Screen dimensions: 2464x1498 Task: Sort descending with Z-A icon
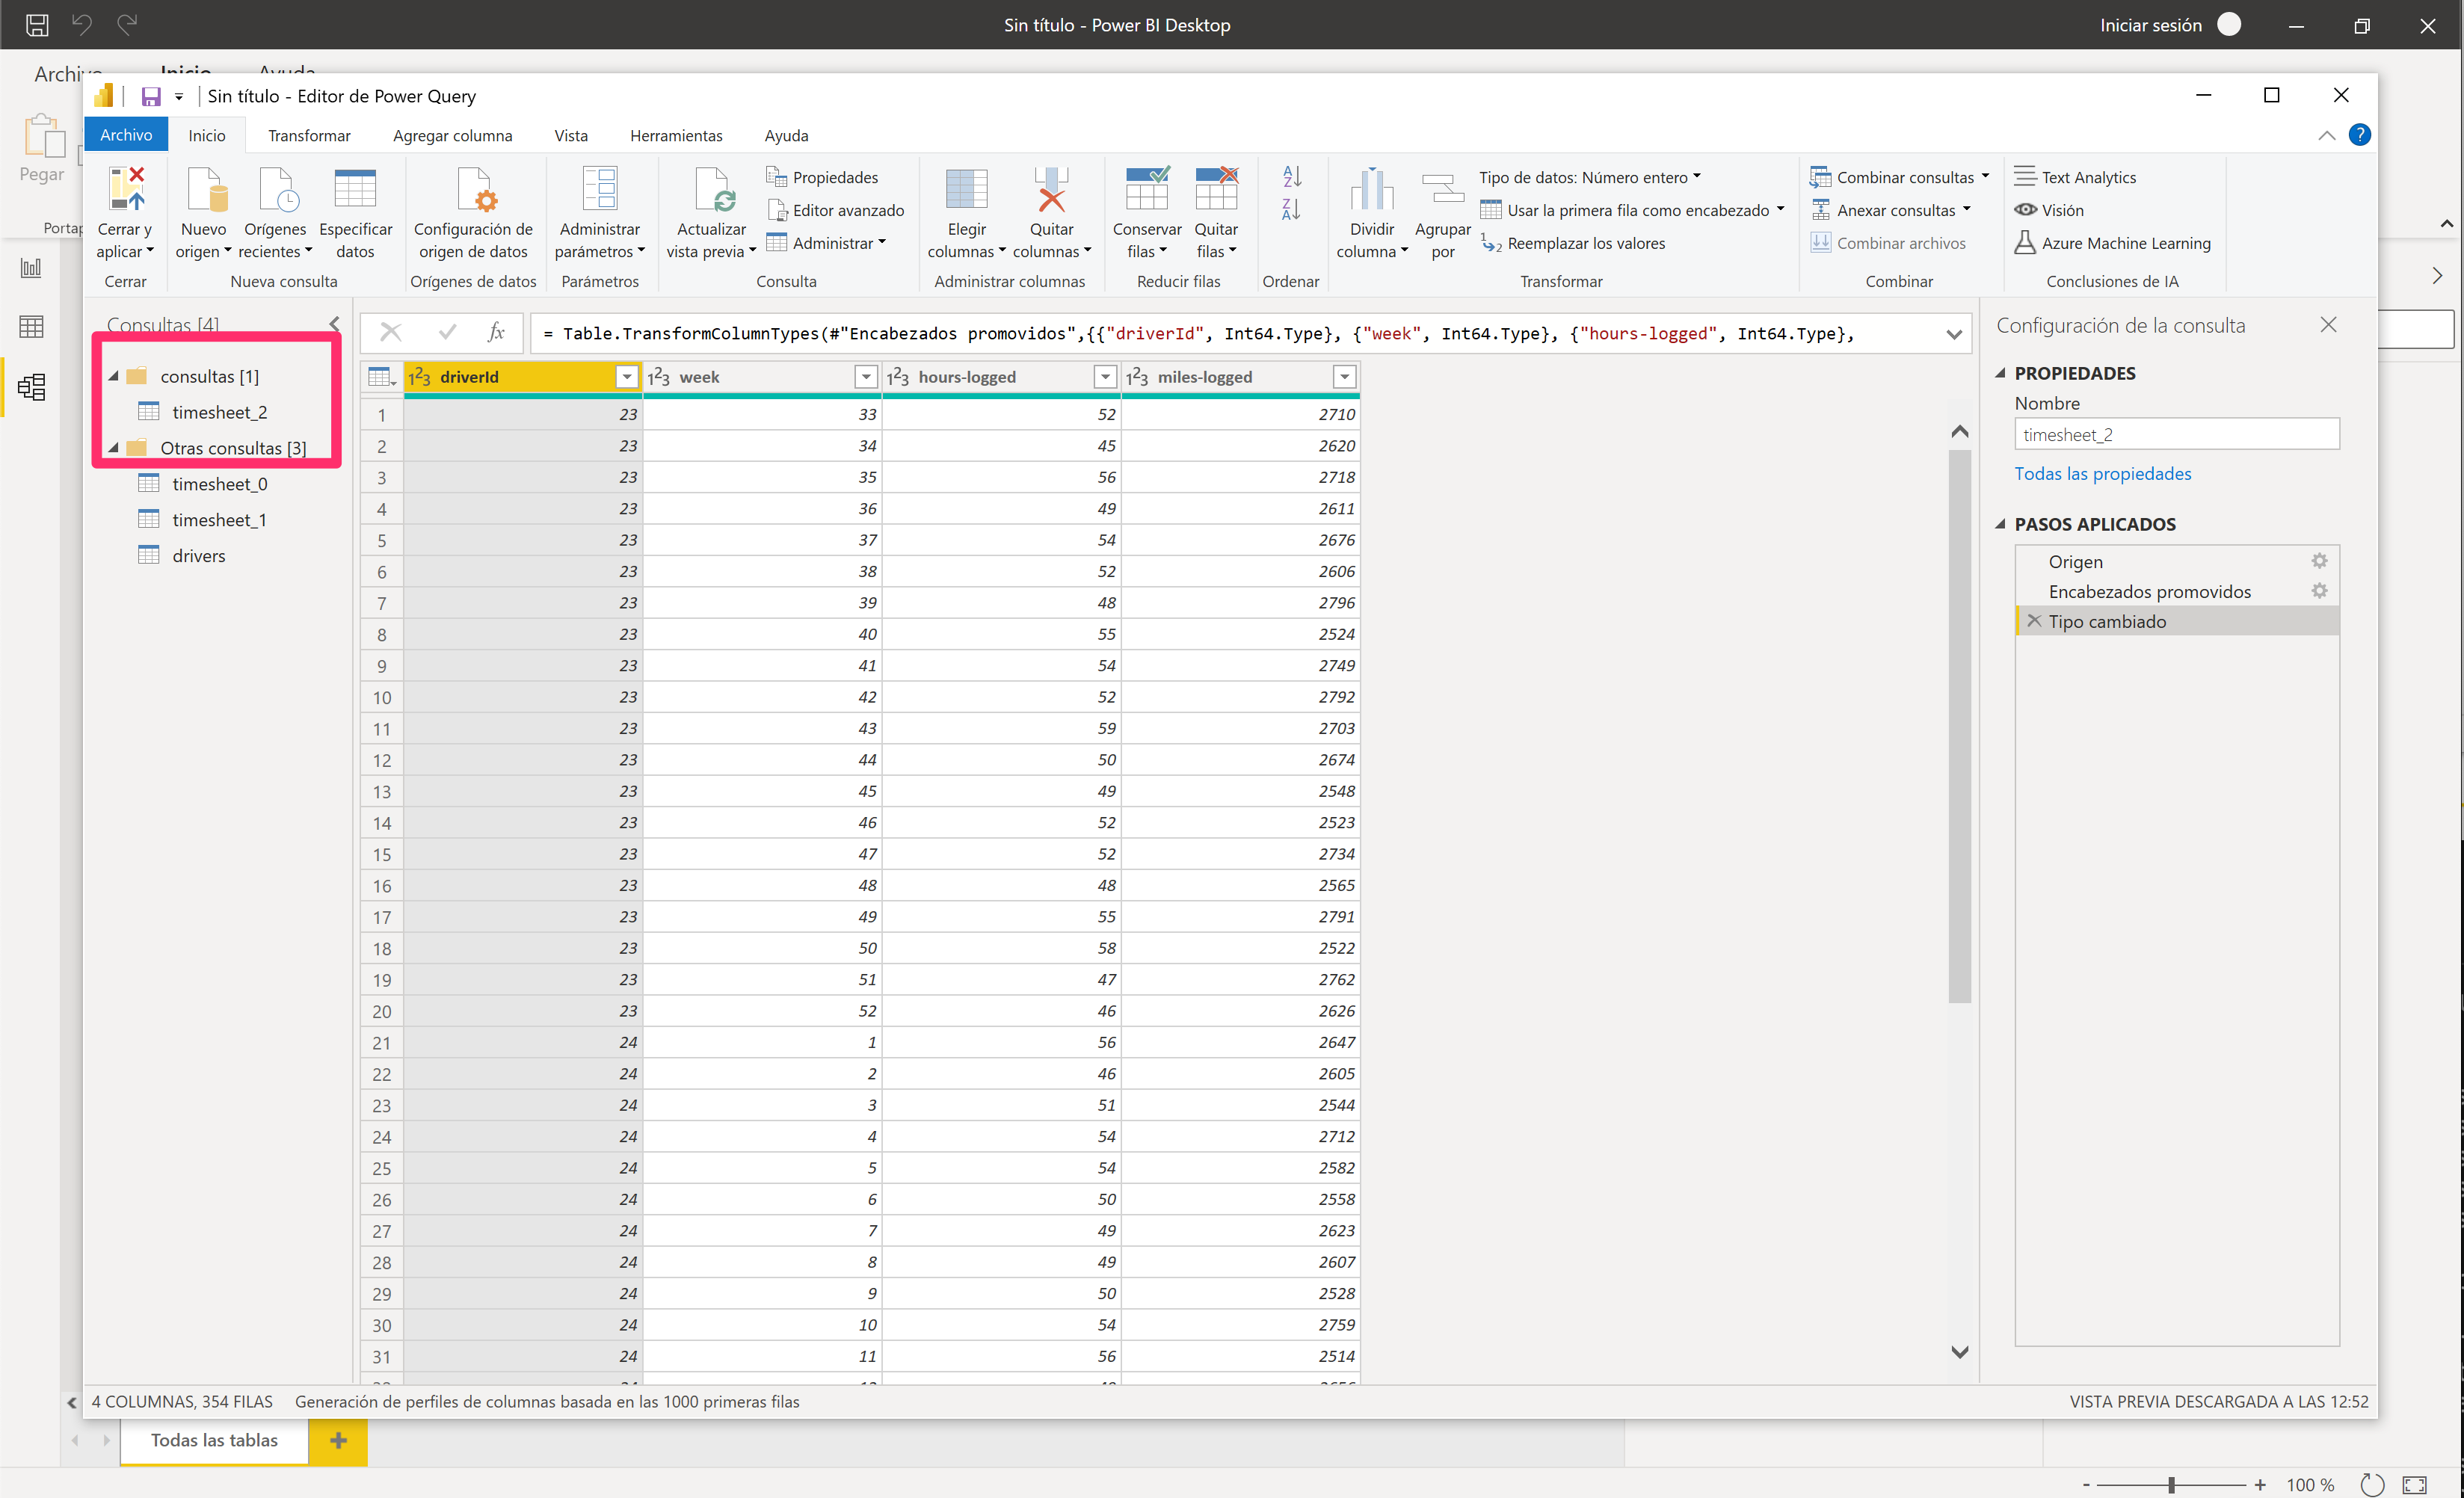click(1291, 209)
